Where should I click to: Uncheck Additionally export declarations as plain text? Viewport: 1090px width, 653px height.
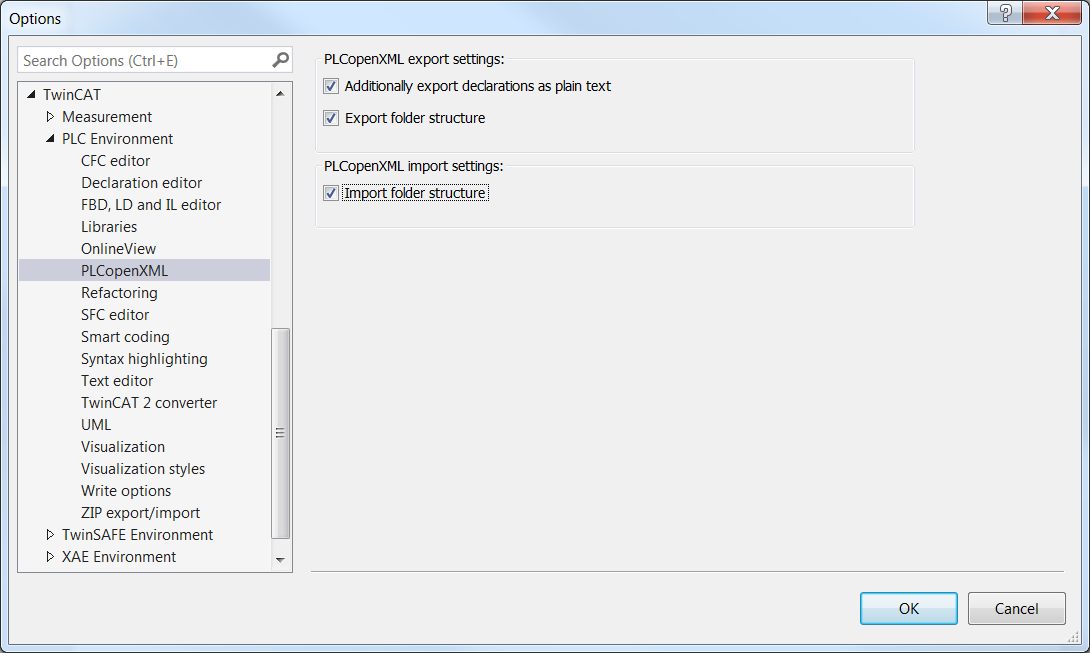pos(331,86)
